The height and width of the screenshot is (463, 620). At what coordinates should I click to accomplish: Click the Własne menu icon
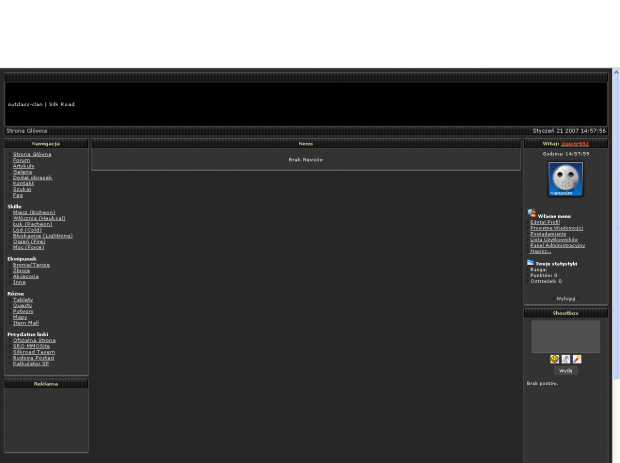point(532,213)
